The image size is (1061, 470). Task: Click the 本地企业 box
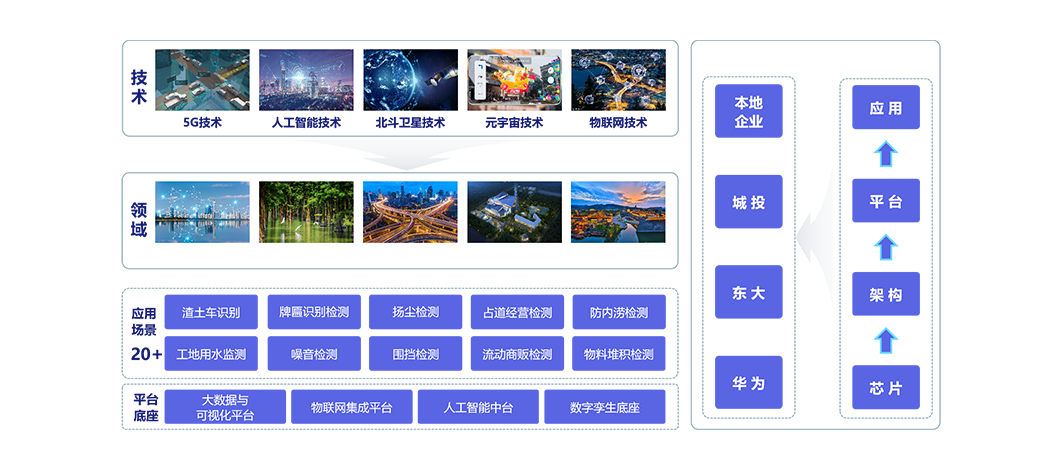748,112
